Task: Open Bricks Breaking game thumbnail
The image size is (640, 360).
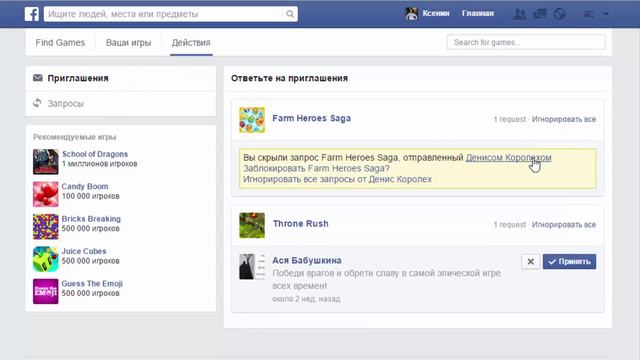Action: 45,227
